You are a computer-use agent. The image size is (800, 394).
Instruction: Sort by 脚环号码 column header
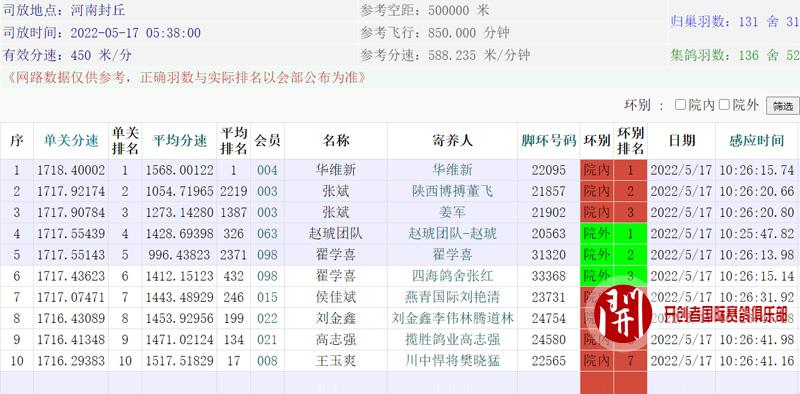pyautogui.click(x=548, y=141)
